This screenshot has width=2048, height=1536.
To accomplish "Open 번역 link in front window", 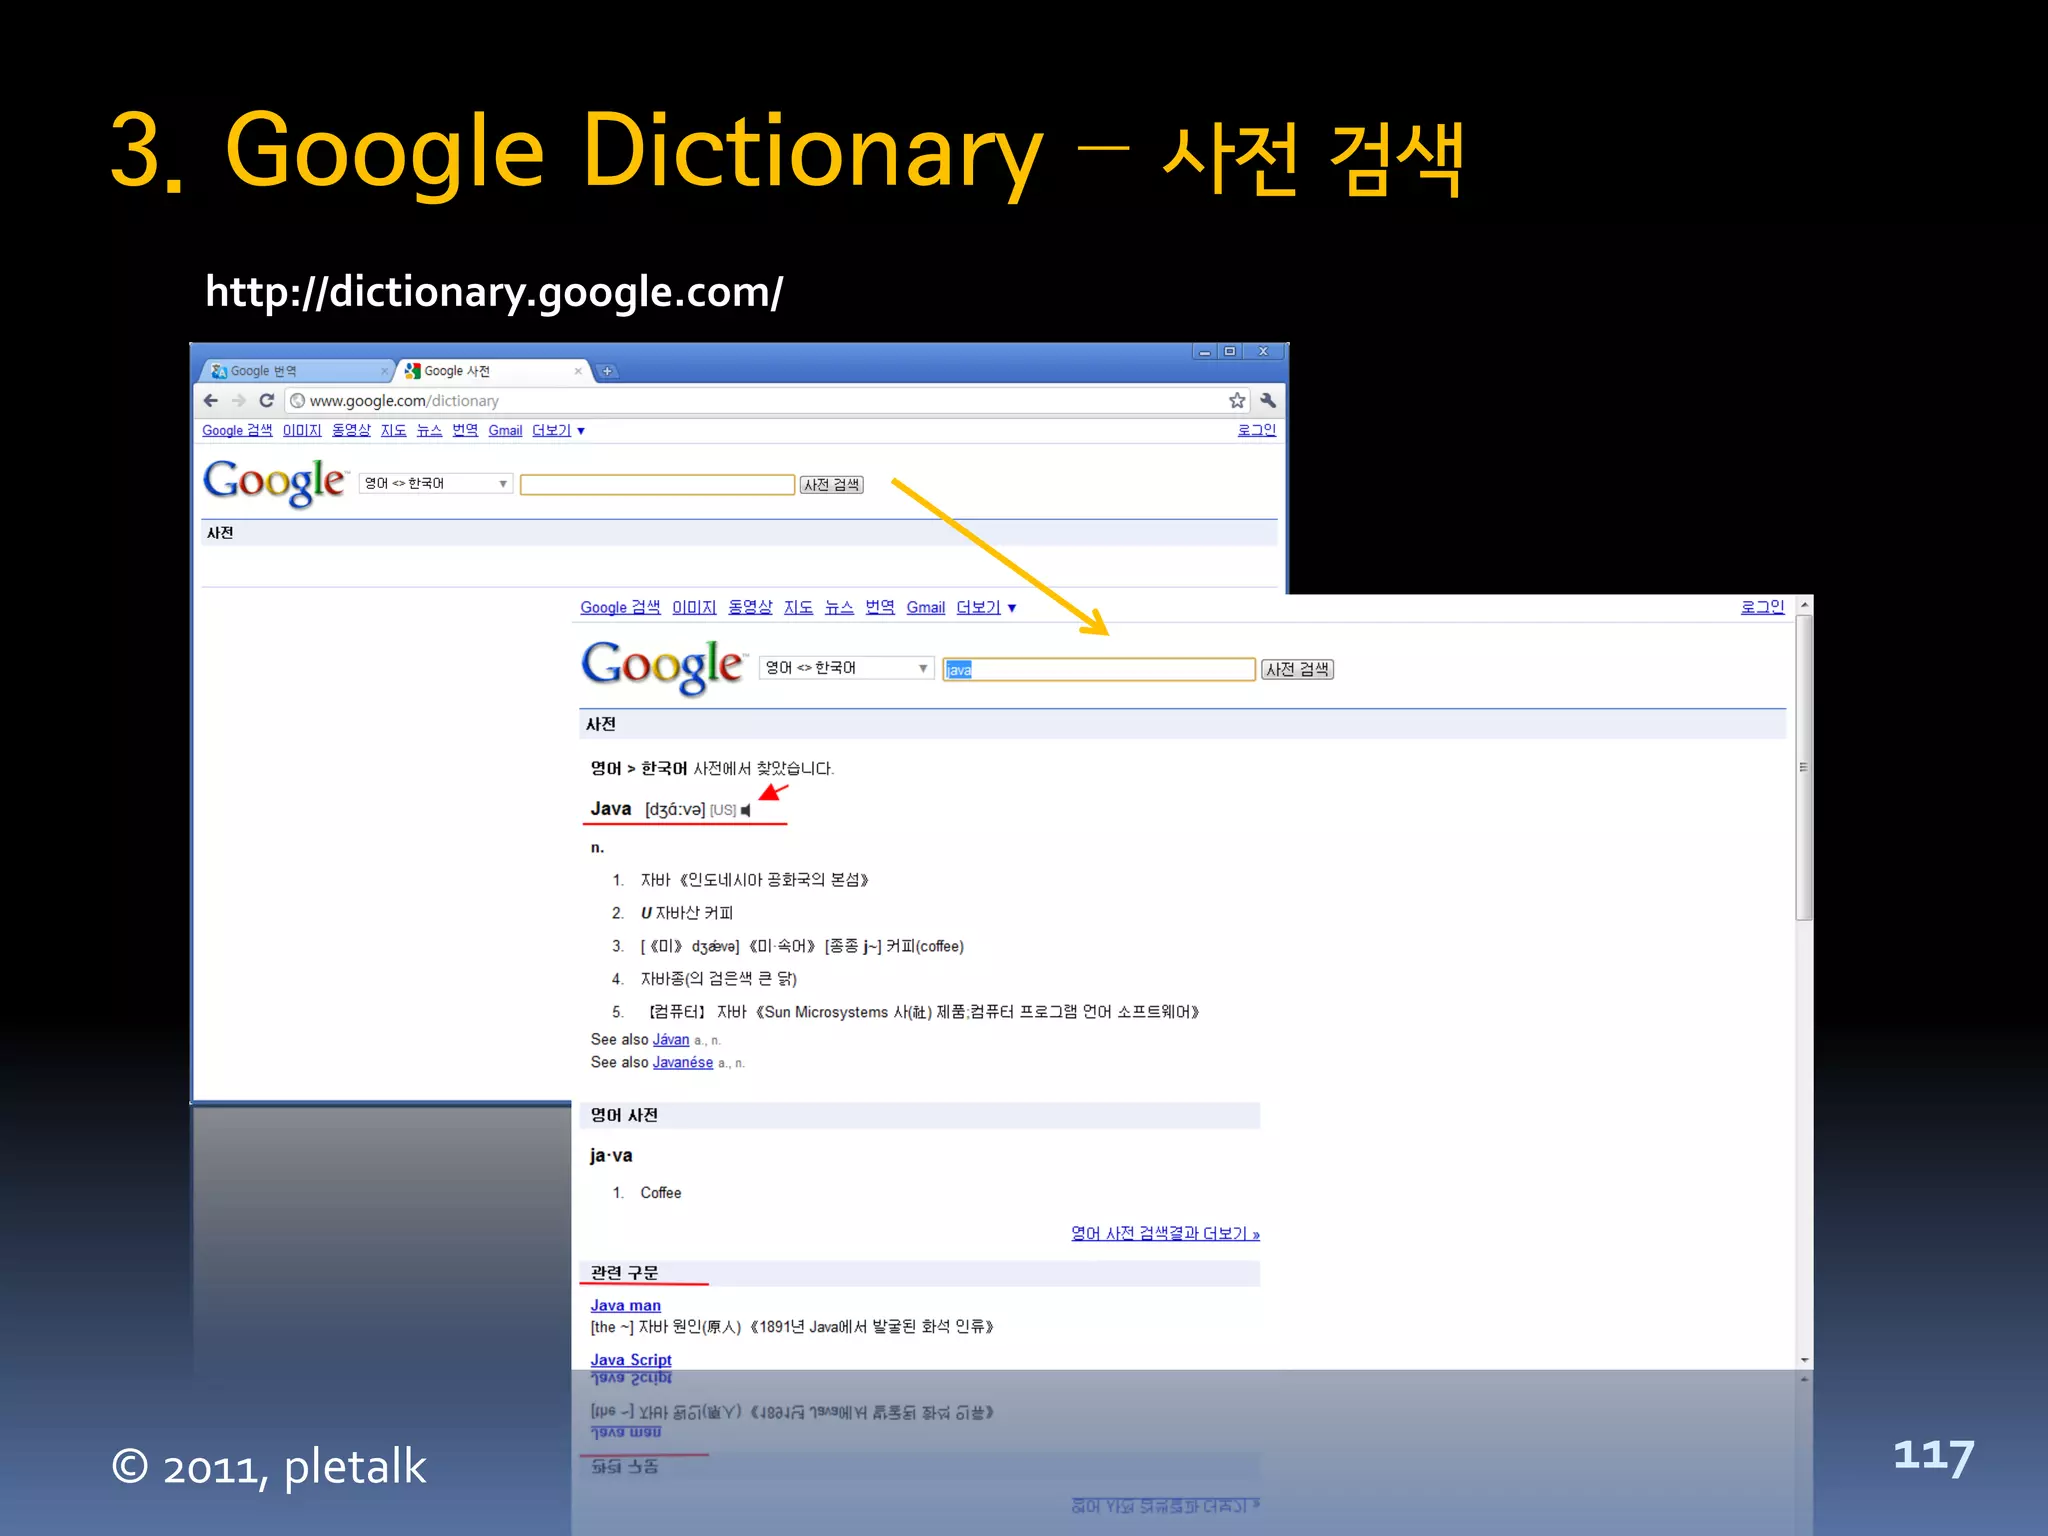I will tap(880, 607).
